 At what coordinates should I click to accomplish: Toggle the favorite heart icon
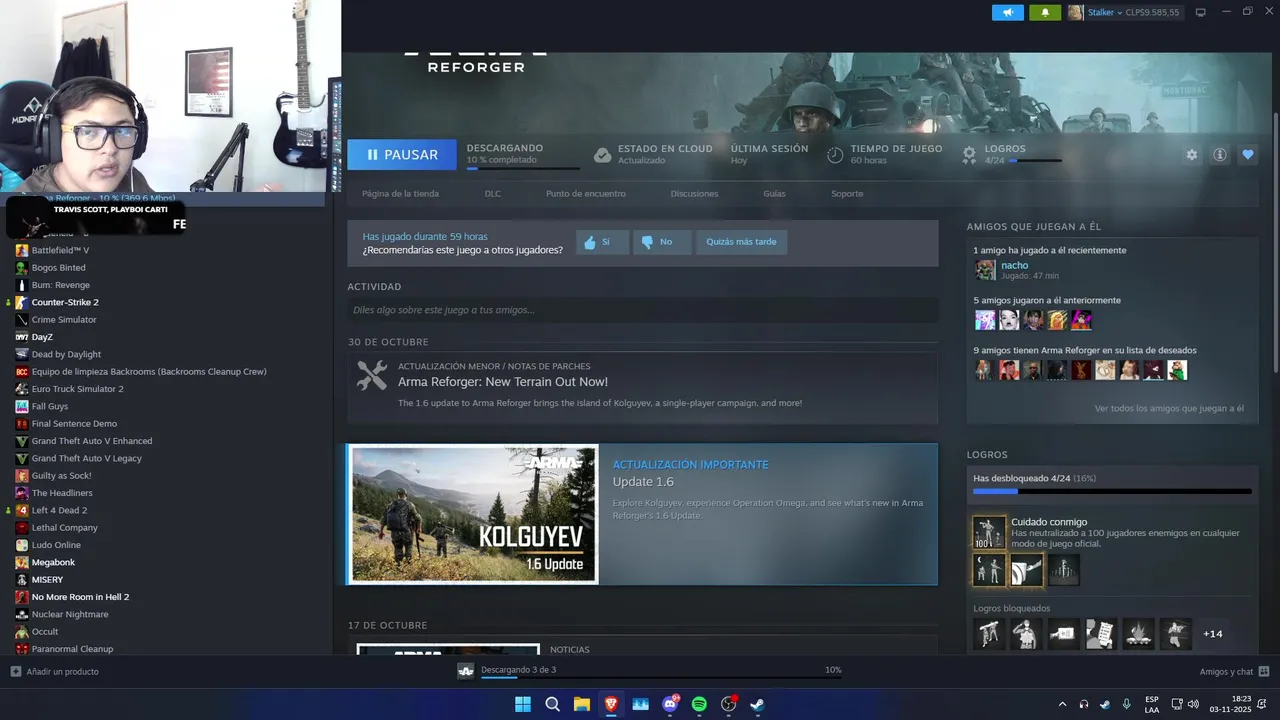coord(1247,155)
